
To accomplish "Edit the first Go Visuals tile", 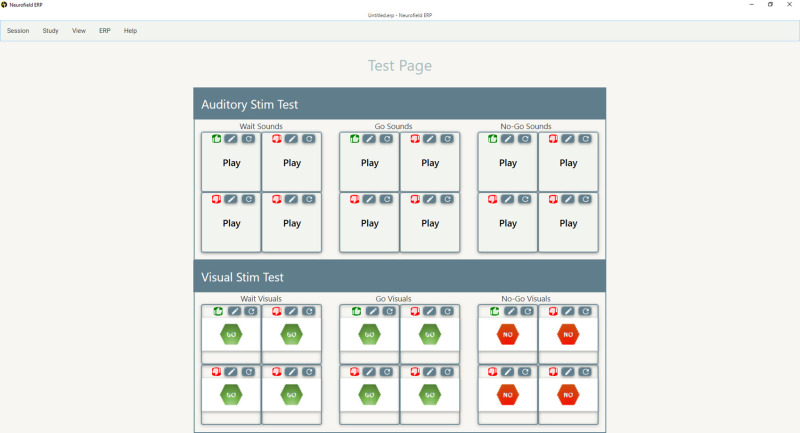I will (x=370, y=311).
